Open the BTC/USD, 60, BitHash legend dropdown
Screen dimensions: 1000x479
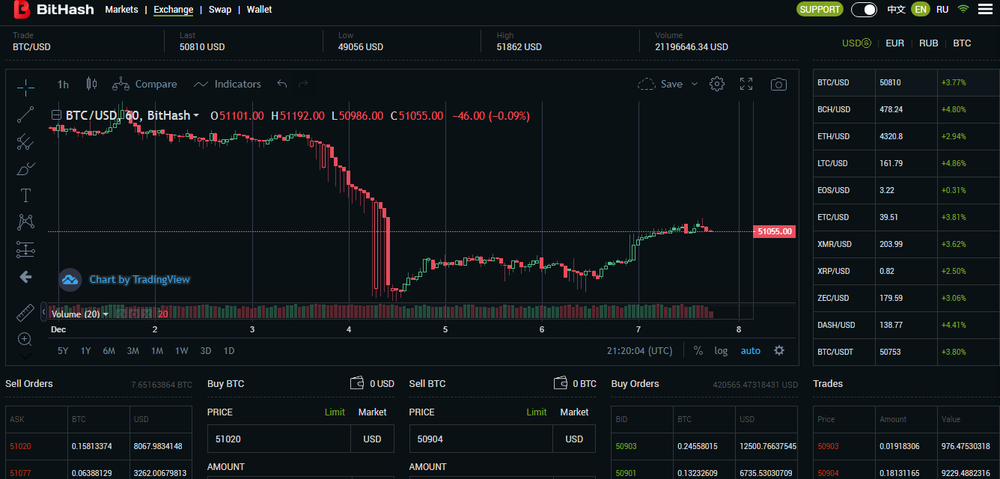(196, 115)
